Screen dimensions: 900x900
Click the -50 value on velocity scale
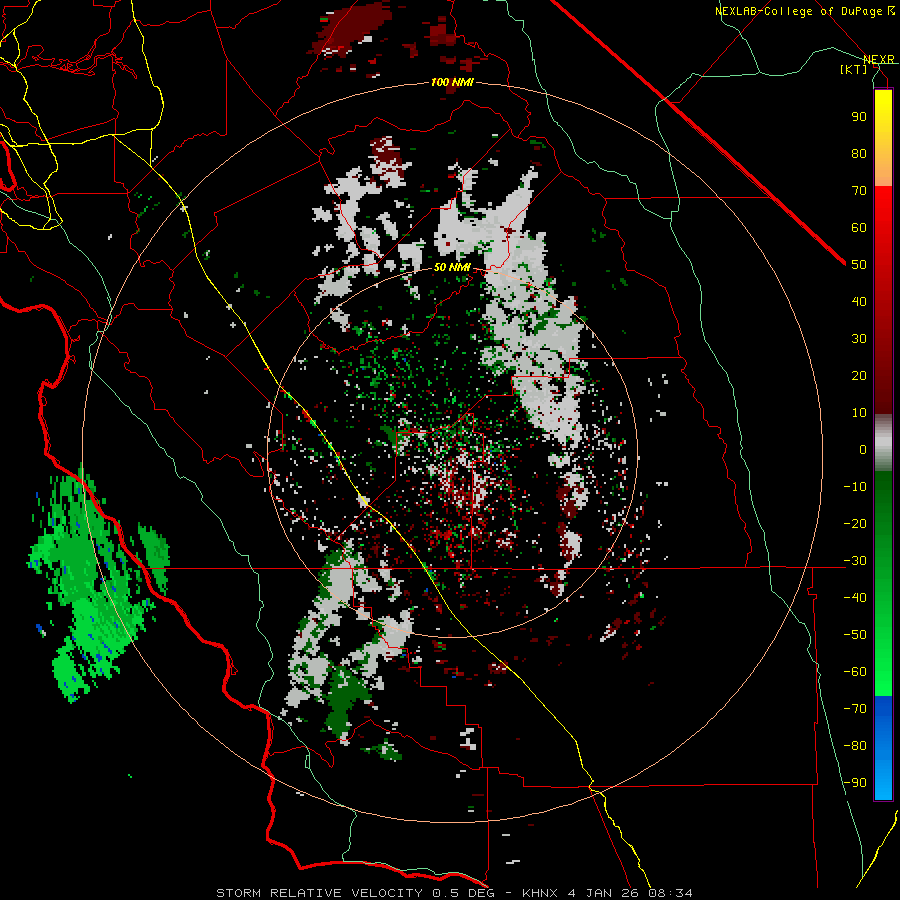855,635
